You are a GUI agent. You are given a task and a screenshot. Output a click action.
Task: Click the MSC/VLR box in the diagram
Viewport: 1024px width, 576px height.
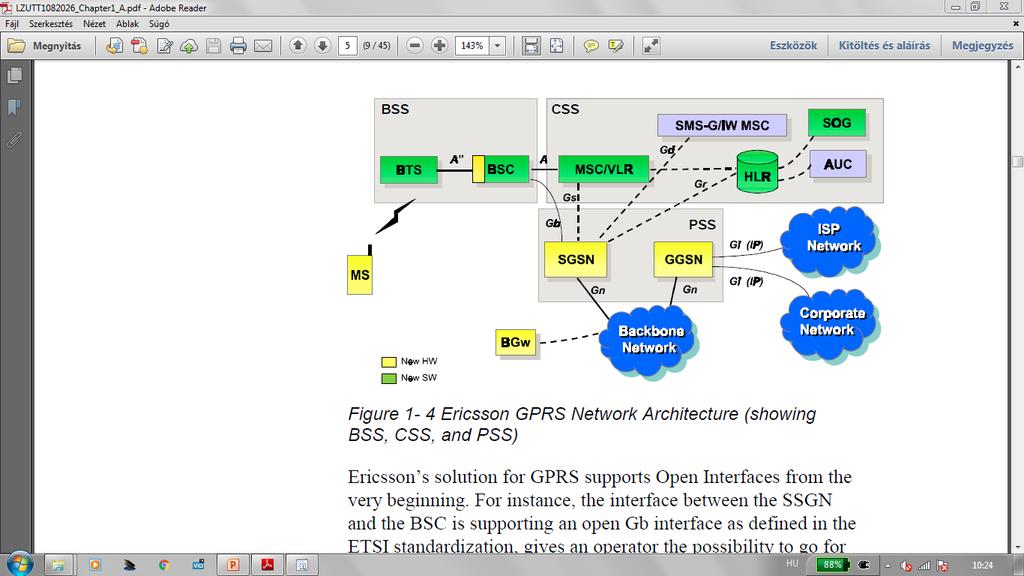tap(603, 169)
